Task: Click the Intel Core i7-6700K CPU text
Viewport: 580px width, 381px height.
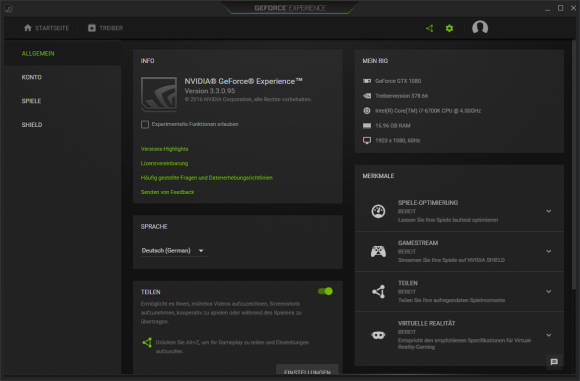Action: (x=428, y=111)
